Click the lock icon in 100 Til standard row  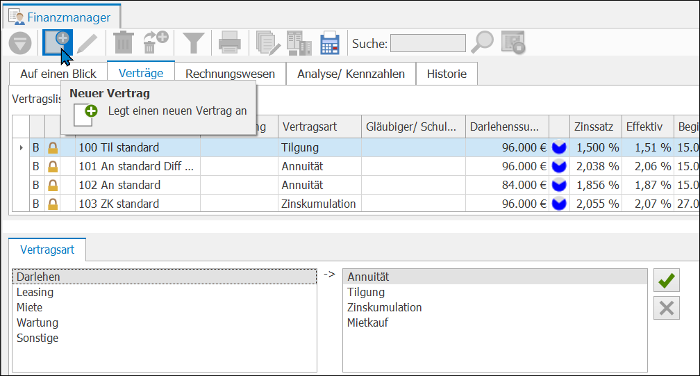[x=53, y=148]
